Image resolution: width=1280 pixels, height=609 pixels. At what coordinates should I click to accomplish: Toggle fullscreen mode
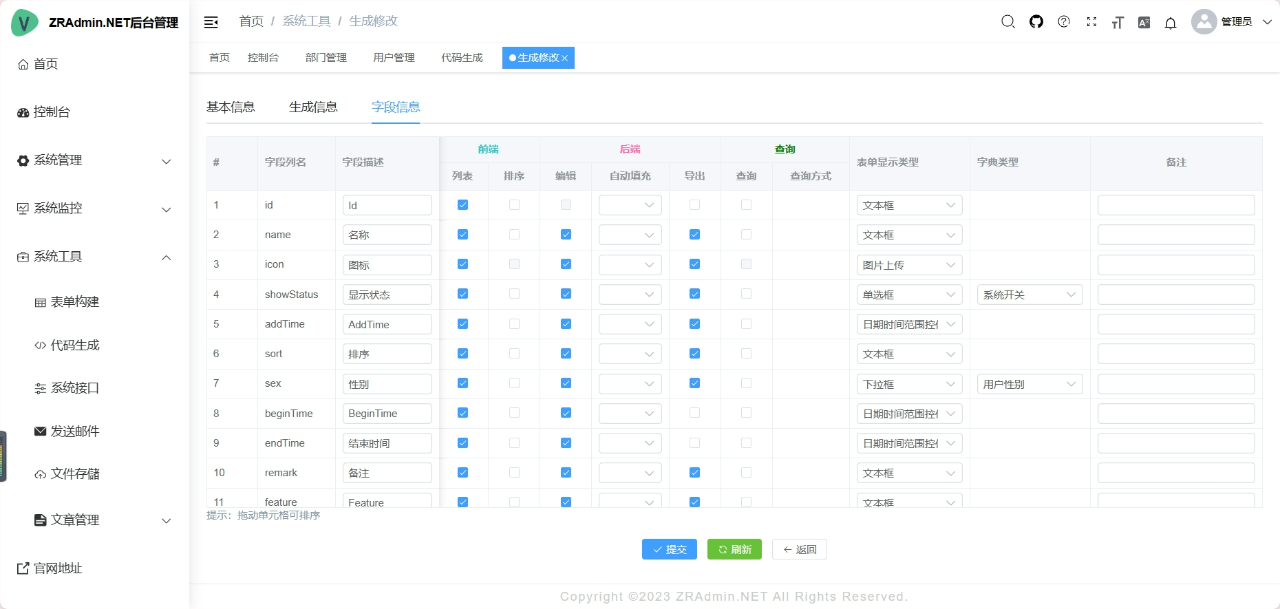[x=1090, y=21]
